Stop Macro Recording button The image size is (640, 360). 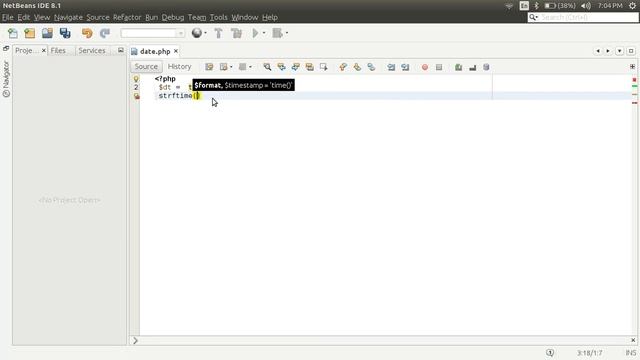(x=439, y=67)
